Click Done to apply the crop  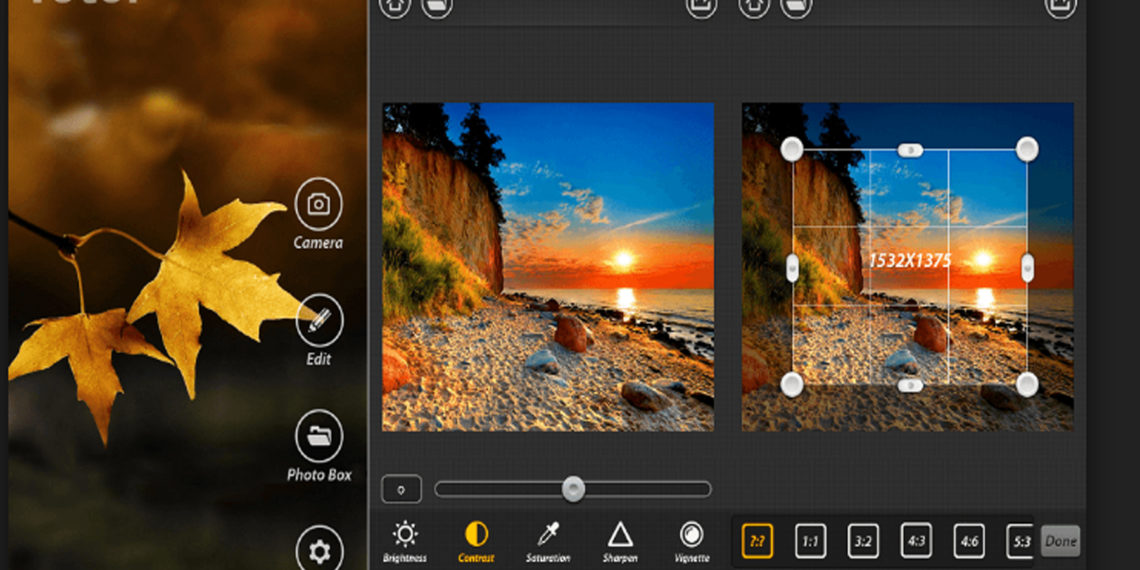(1061, 542)
